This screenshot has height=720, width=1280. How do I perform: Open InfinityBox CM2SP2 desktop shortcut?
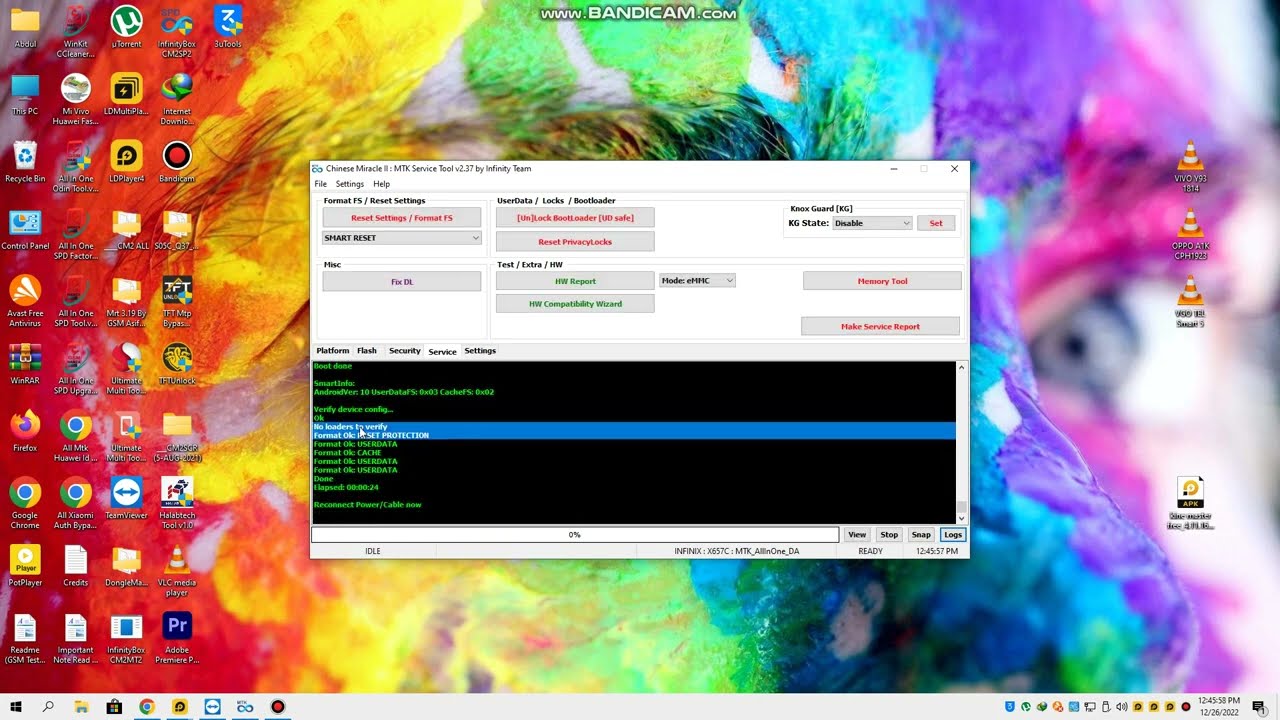(x=177, y=32)
